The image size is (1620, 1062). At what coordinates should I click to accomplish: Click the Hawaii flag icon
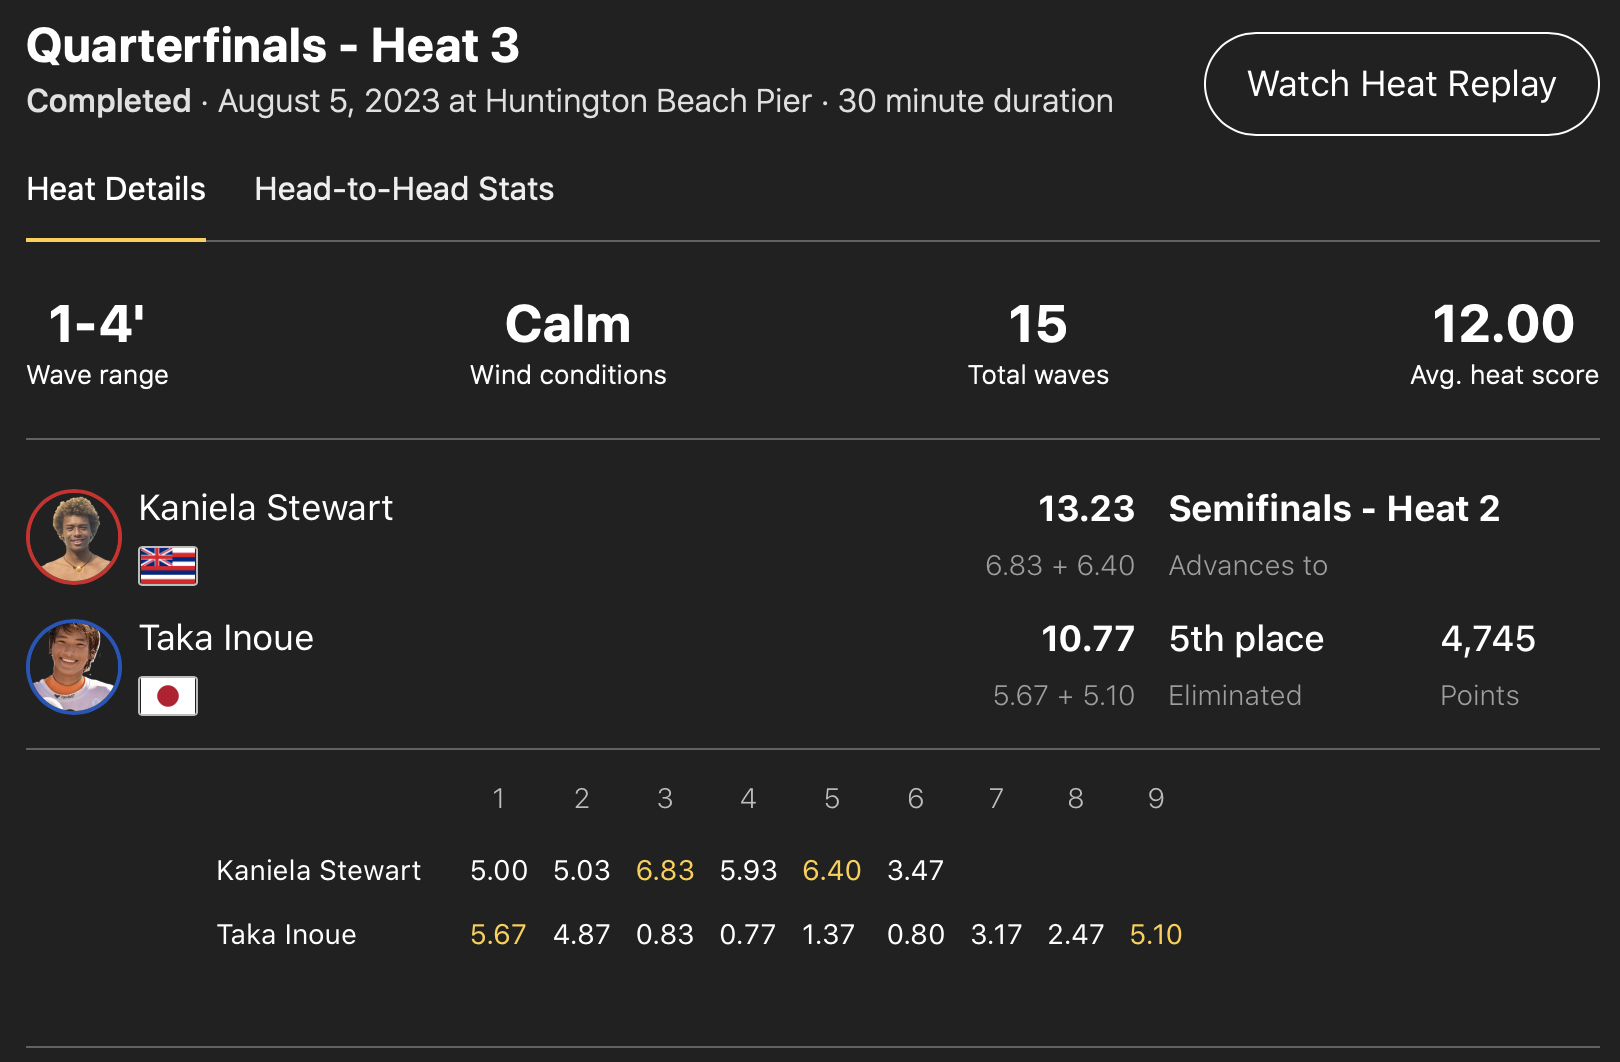pos(168,566)
